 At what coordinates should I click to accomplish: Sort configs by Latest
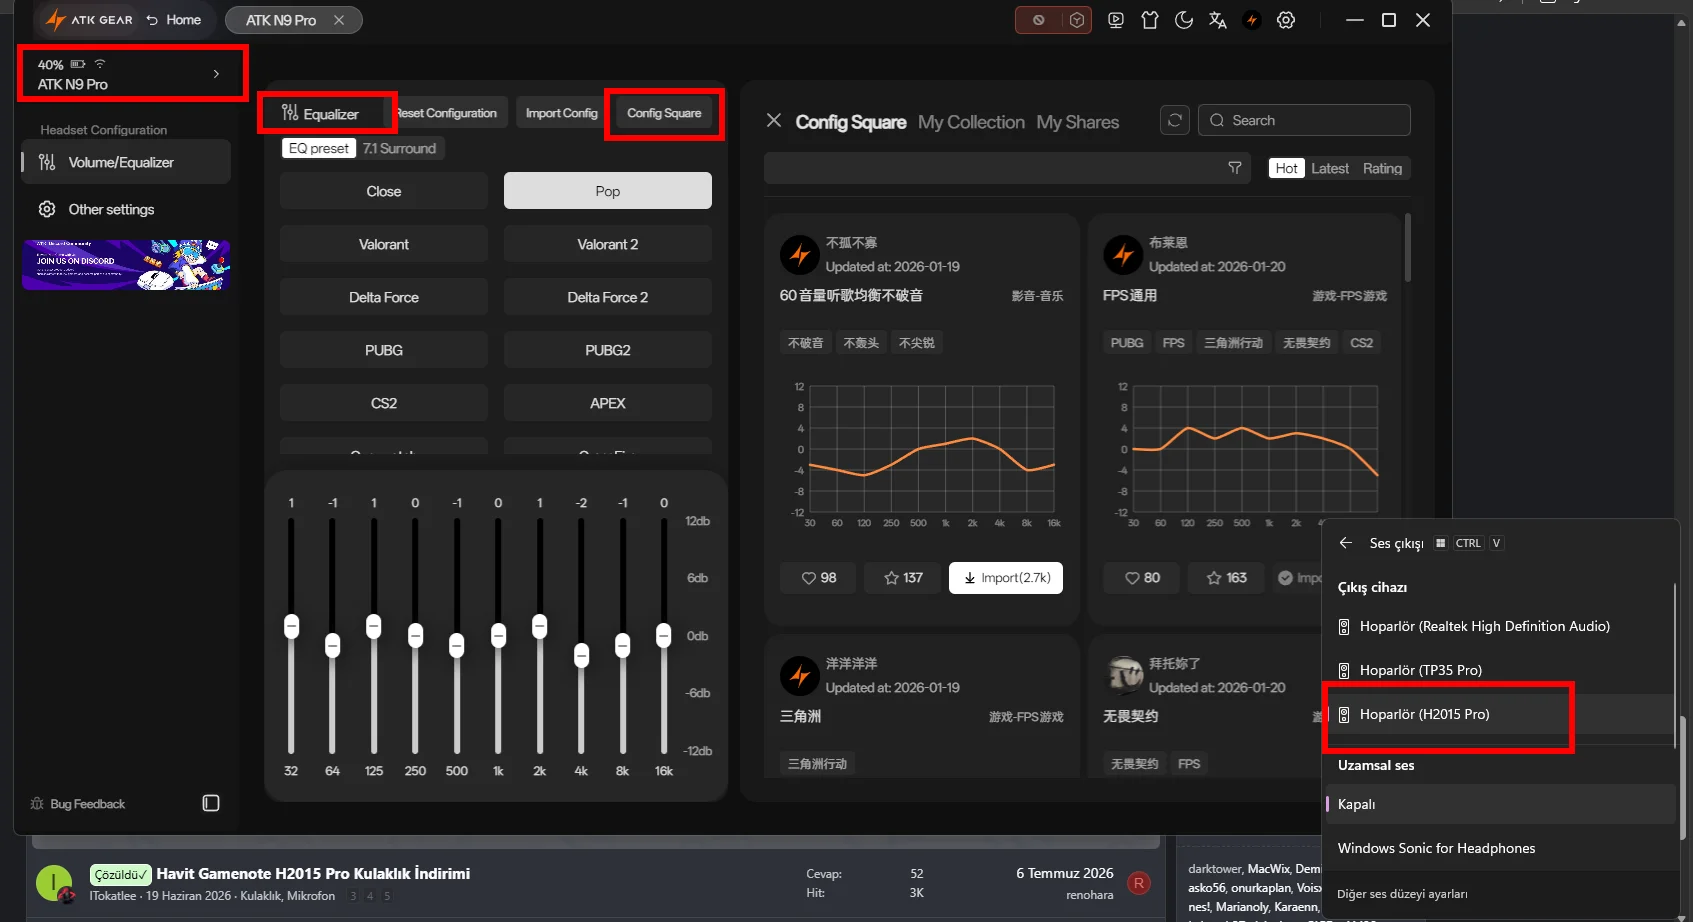coord(1330,168)
